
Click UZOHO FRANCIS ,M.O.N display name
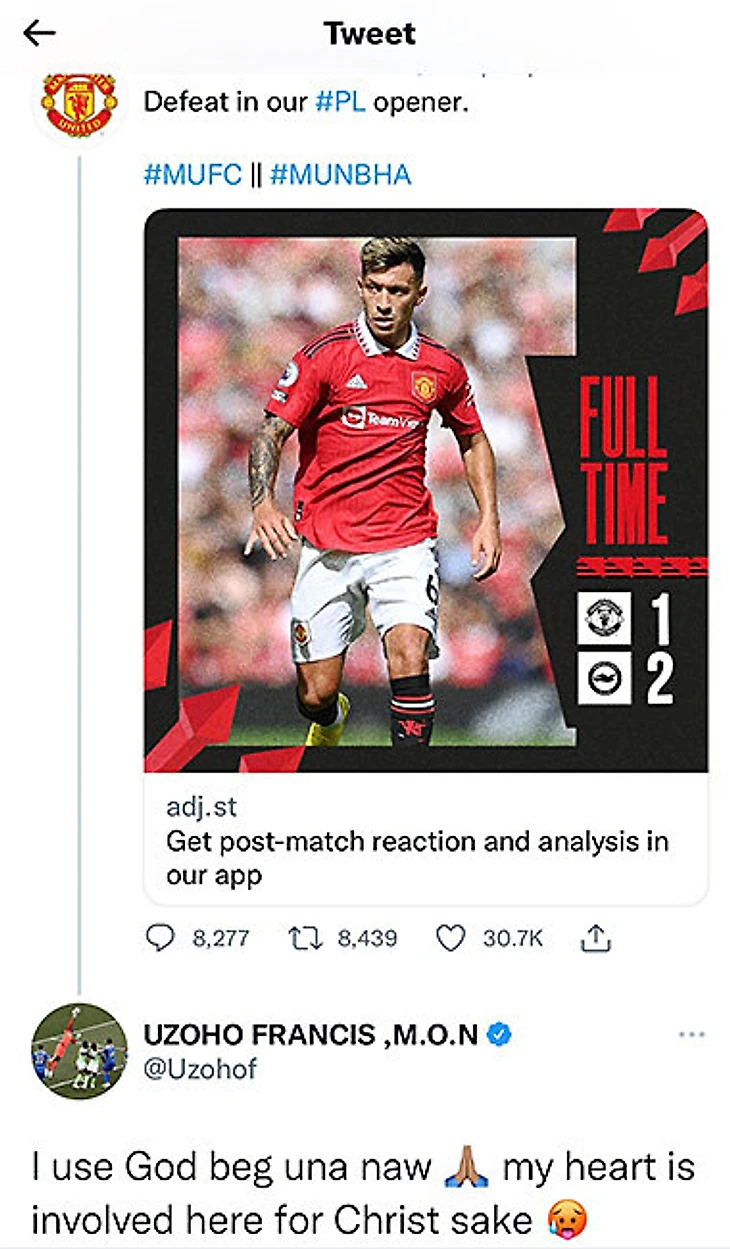coord(311,1035)
